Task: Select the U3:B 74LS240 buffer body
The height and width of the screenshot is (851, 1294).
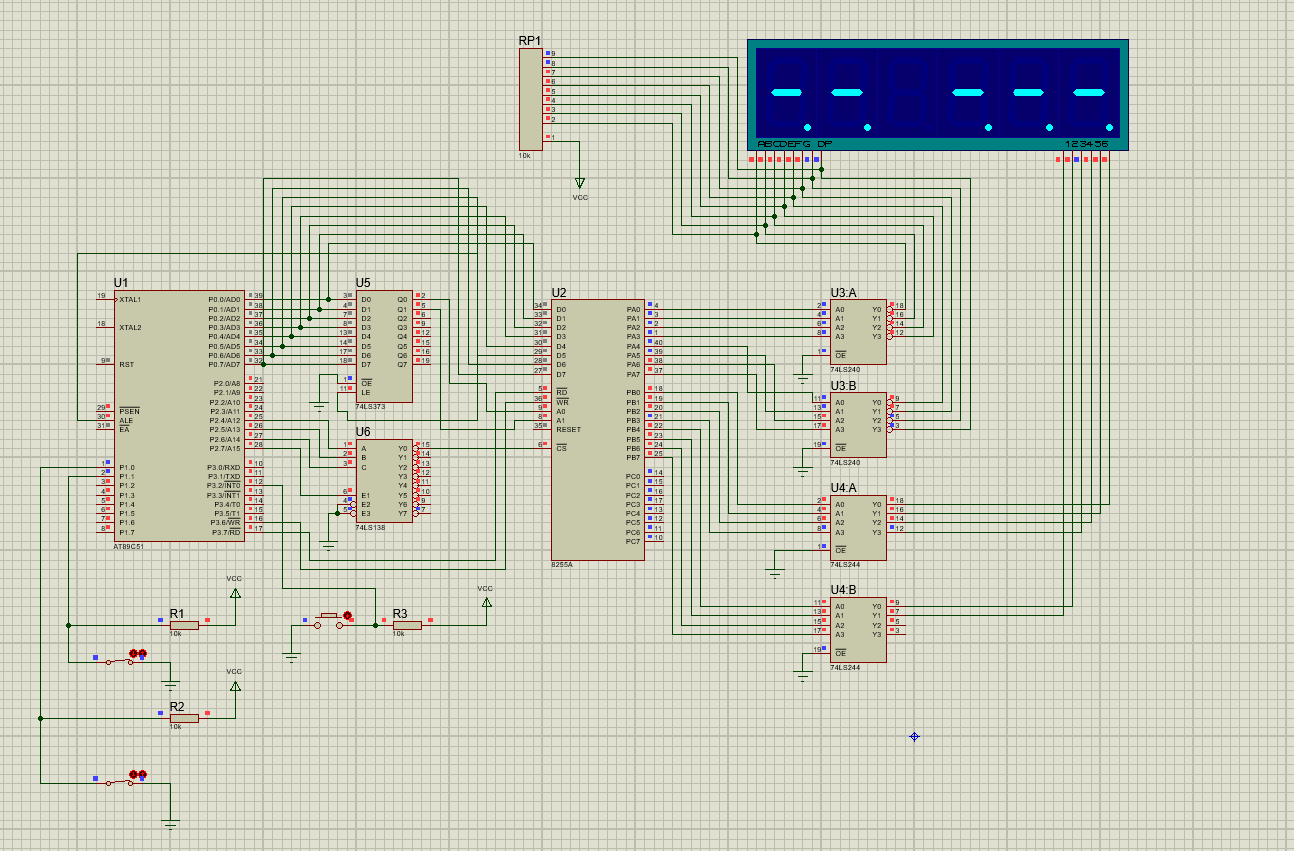Action: pos(857,425)
